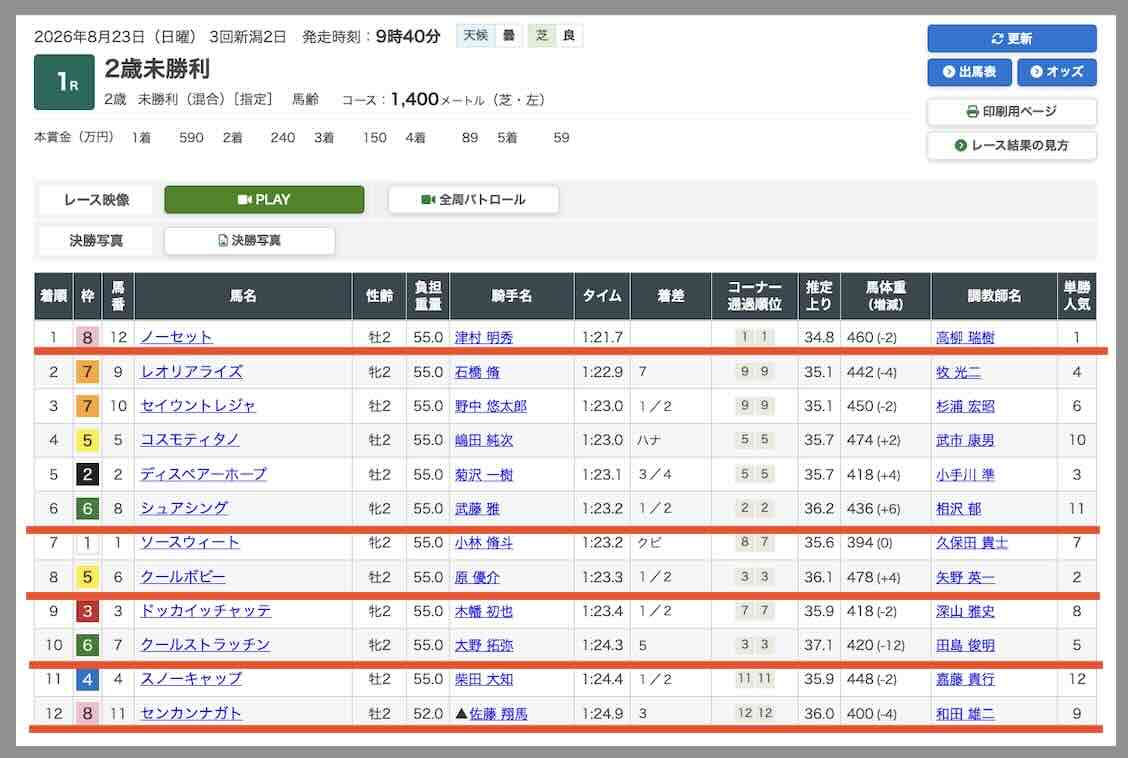1128x758 pixels.
Task: Open trainer link 和田 雄二
Action: coord(965,713)
